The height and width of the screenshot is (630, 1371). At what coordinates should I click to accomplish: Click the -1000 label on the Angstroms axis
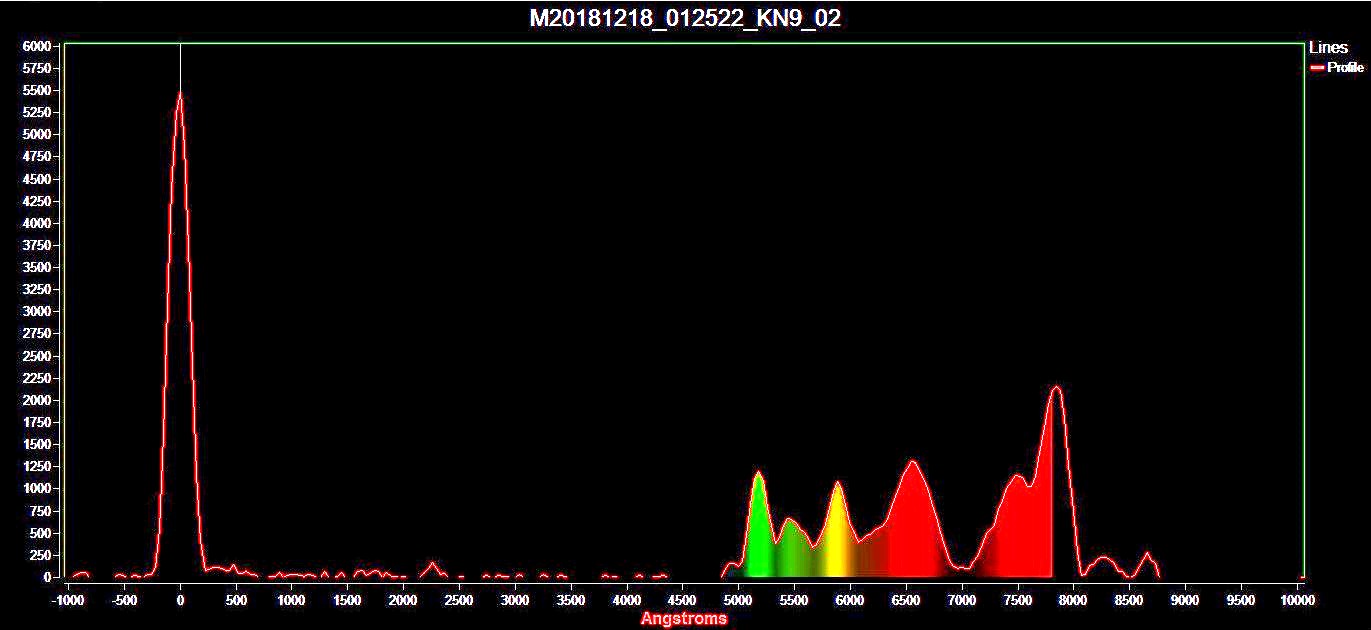pos(68,600)
